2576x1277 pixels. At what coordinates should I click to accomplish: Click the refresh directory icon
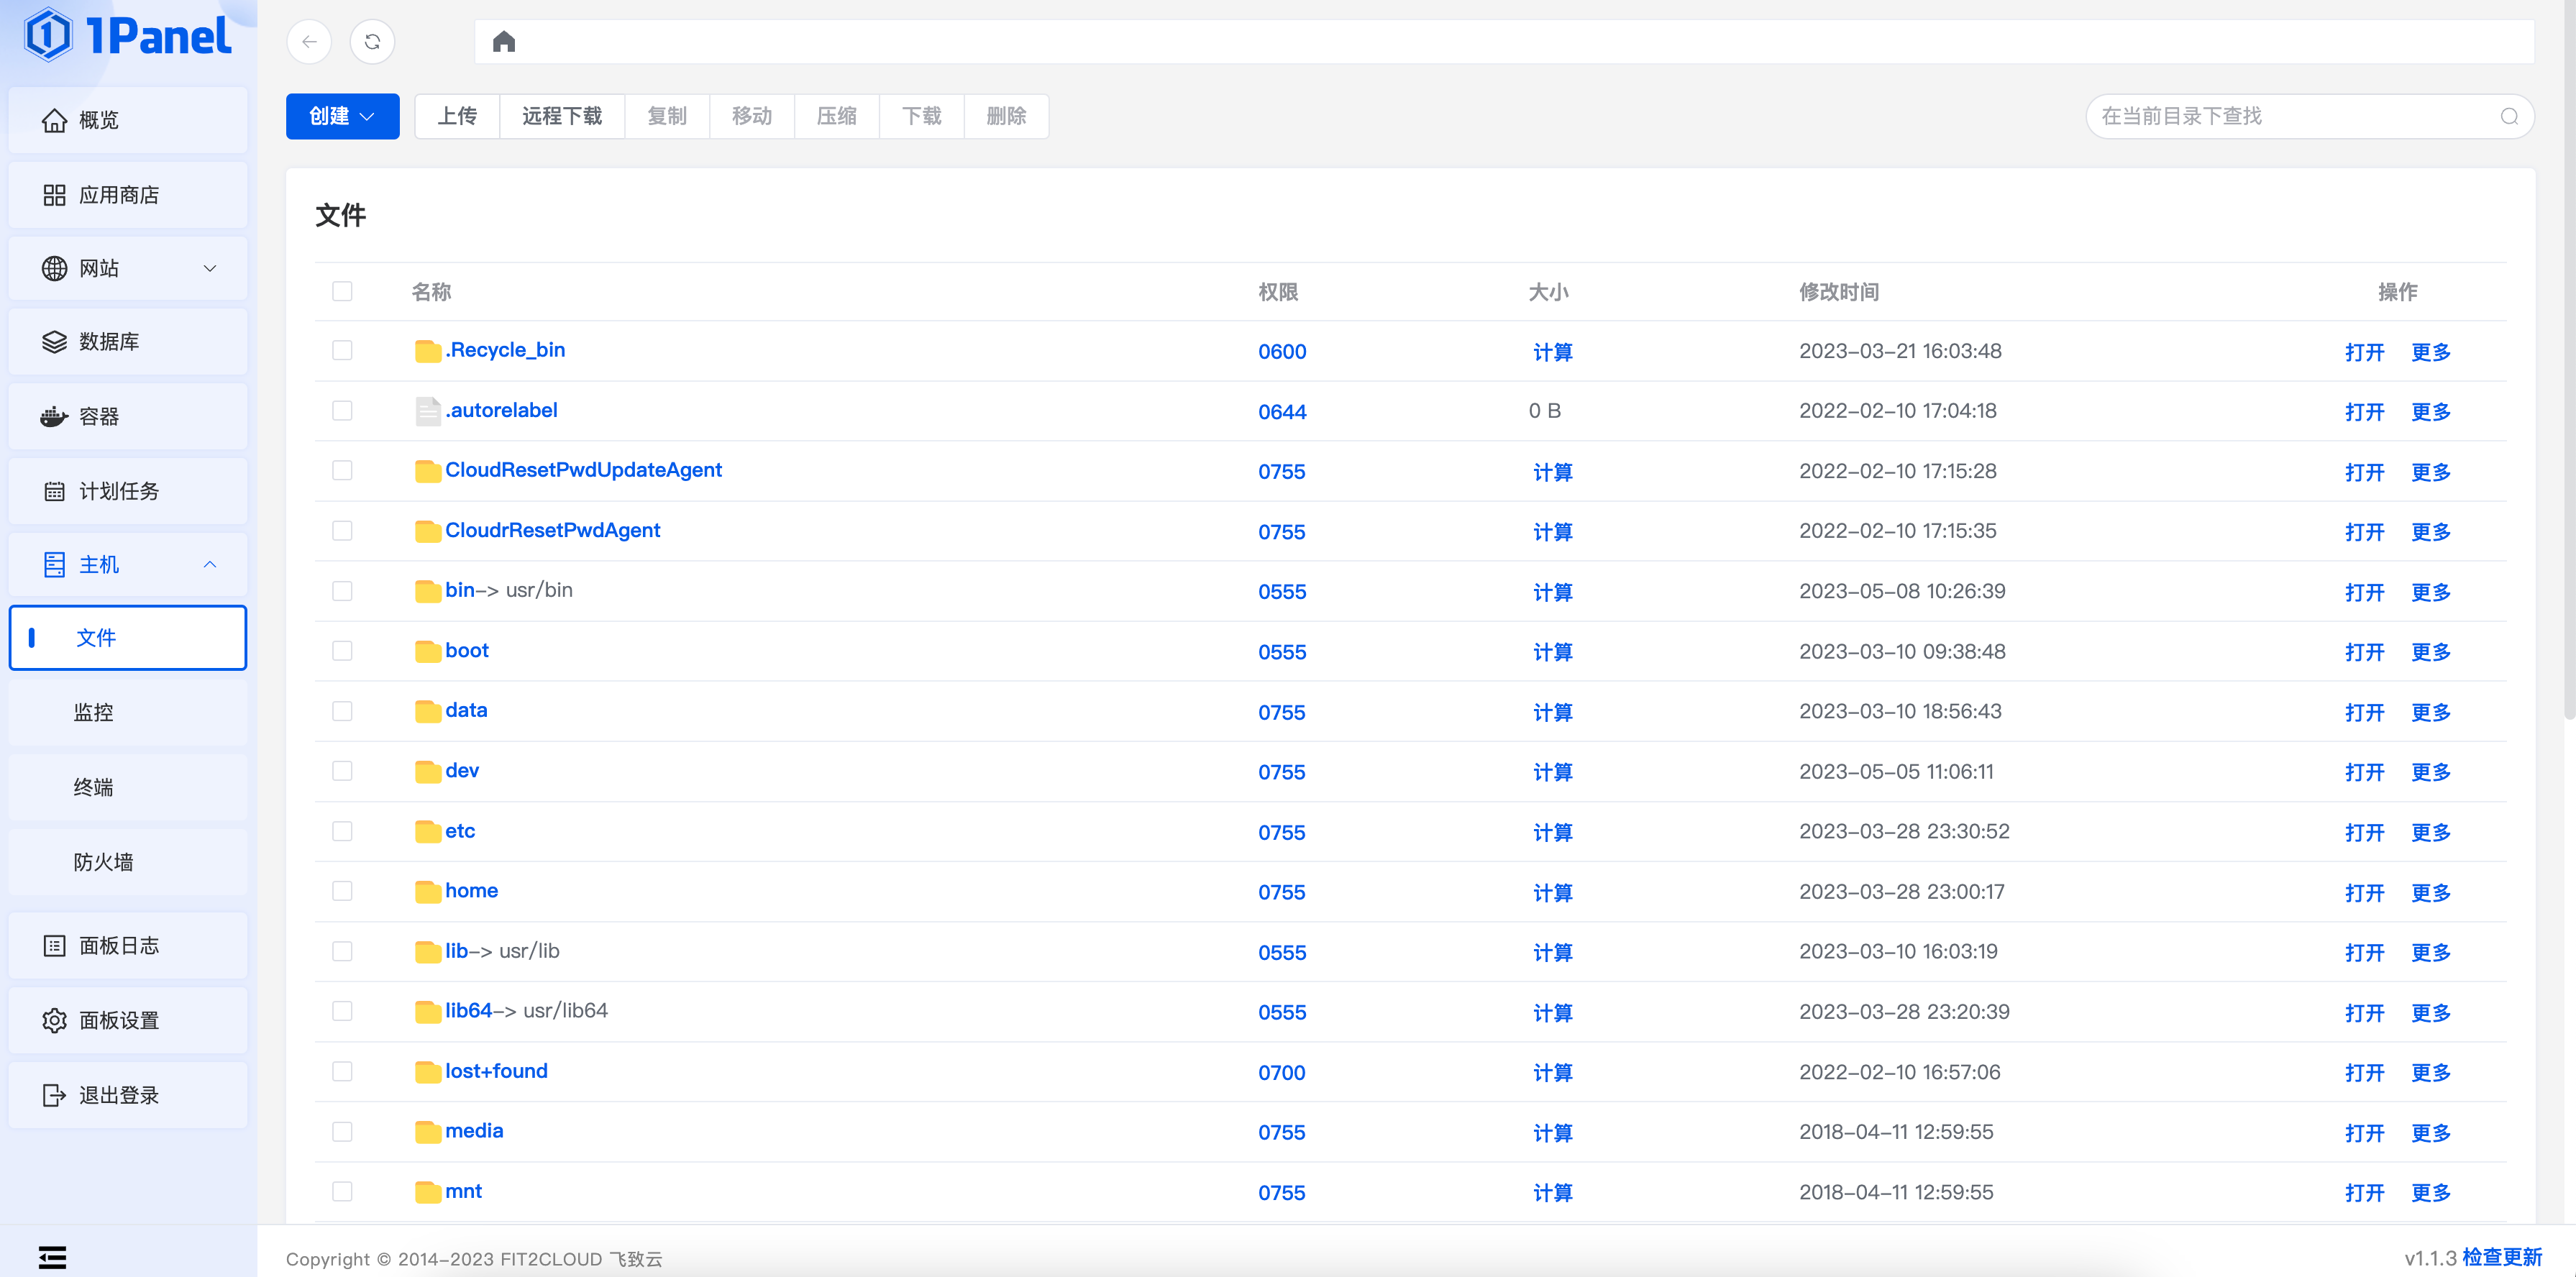(x=372, y=42)
